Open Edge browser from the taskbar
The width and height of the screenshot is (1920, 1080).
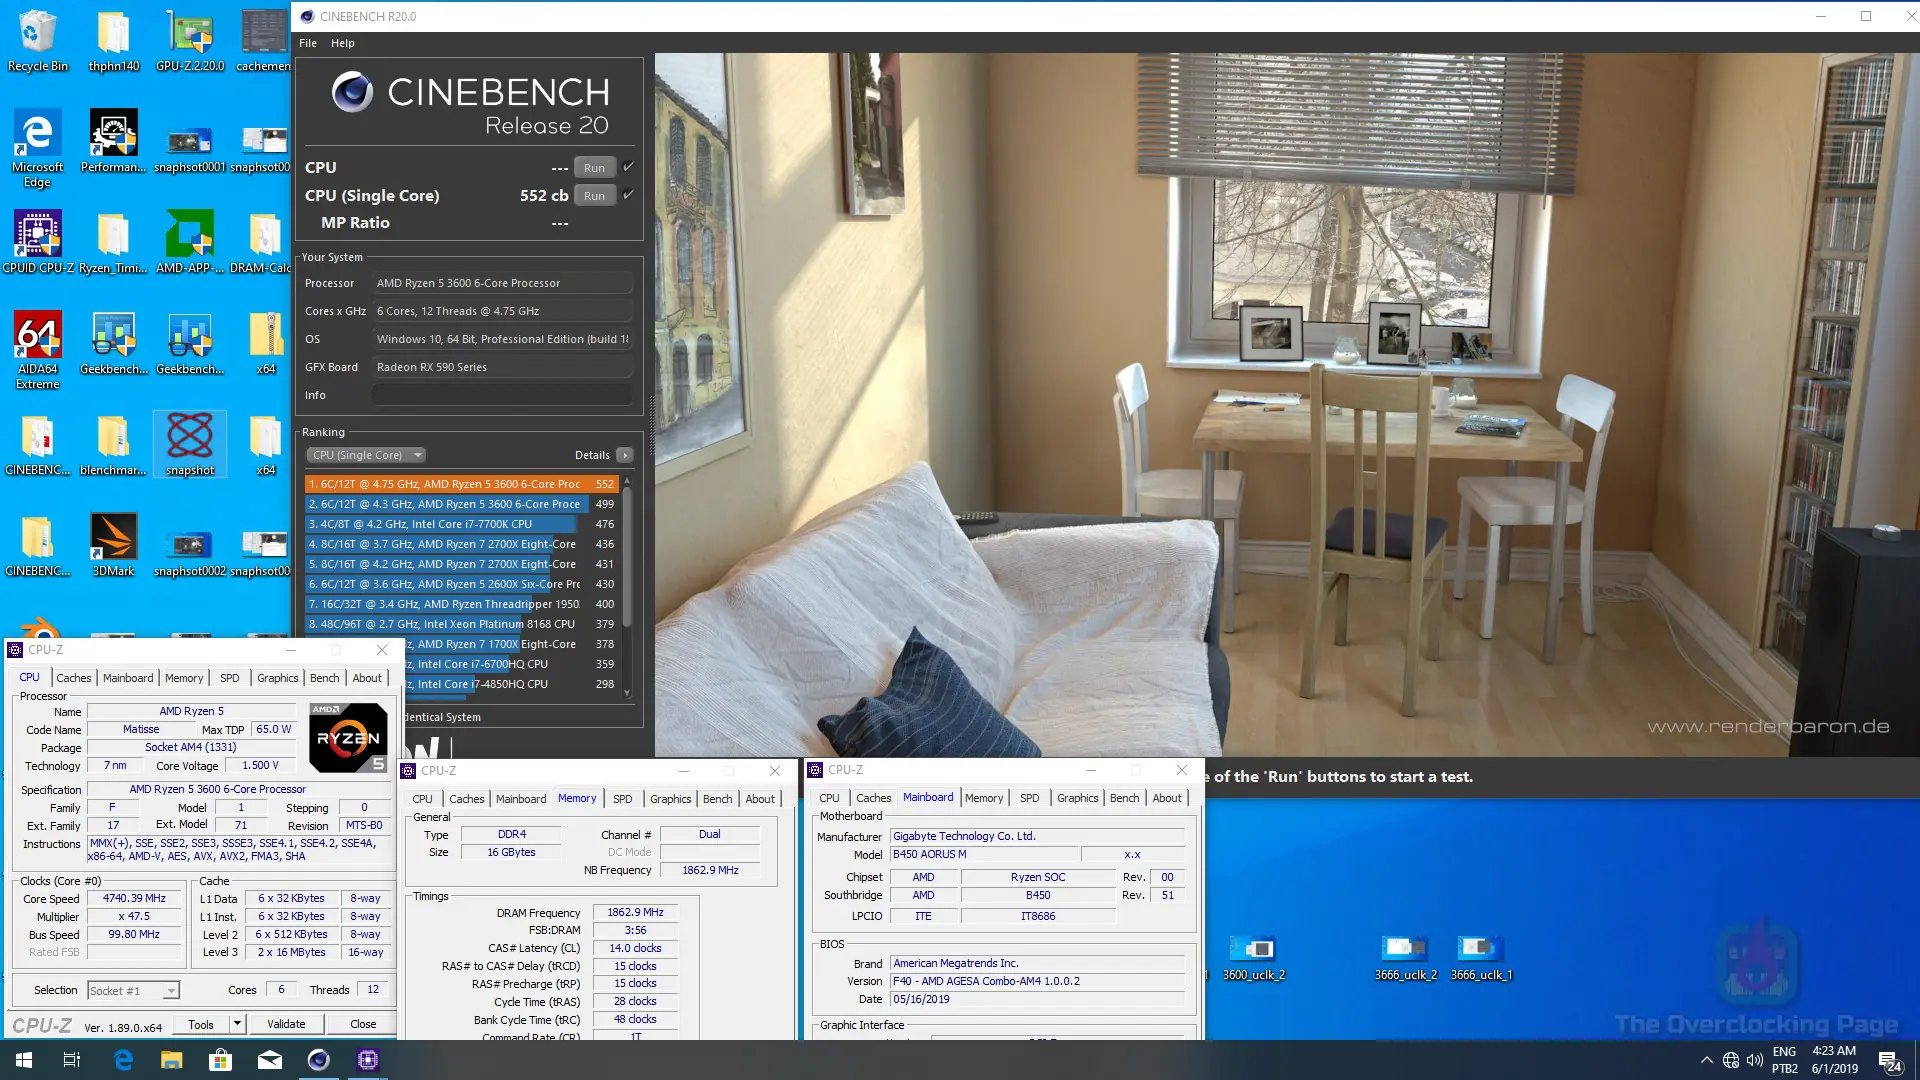click(123, 1060)
